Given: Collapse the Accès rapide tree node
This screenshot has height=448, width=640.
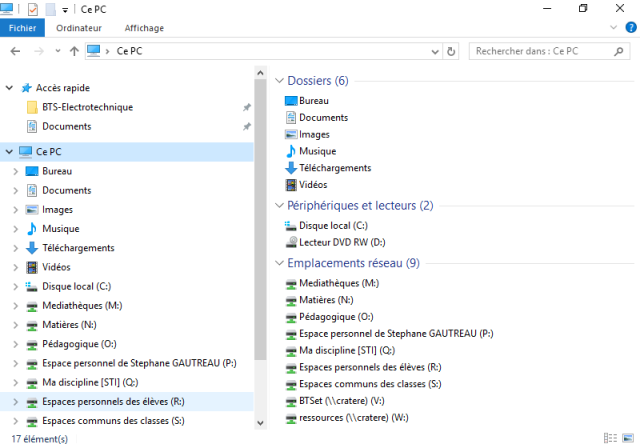Looking at the screenshot, I should [9, 88].
